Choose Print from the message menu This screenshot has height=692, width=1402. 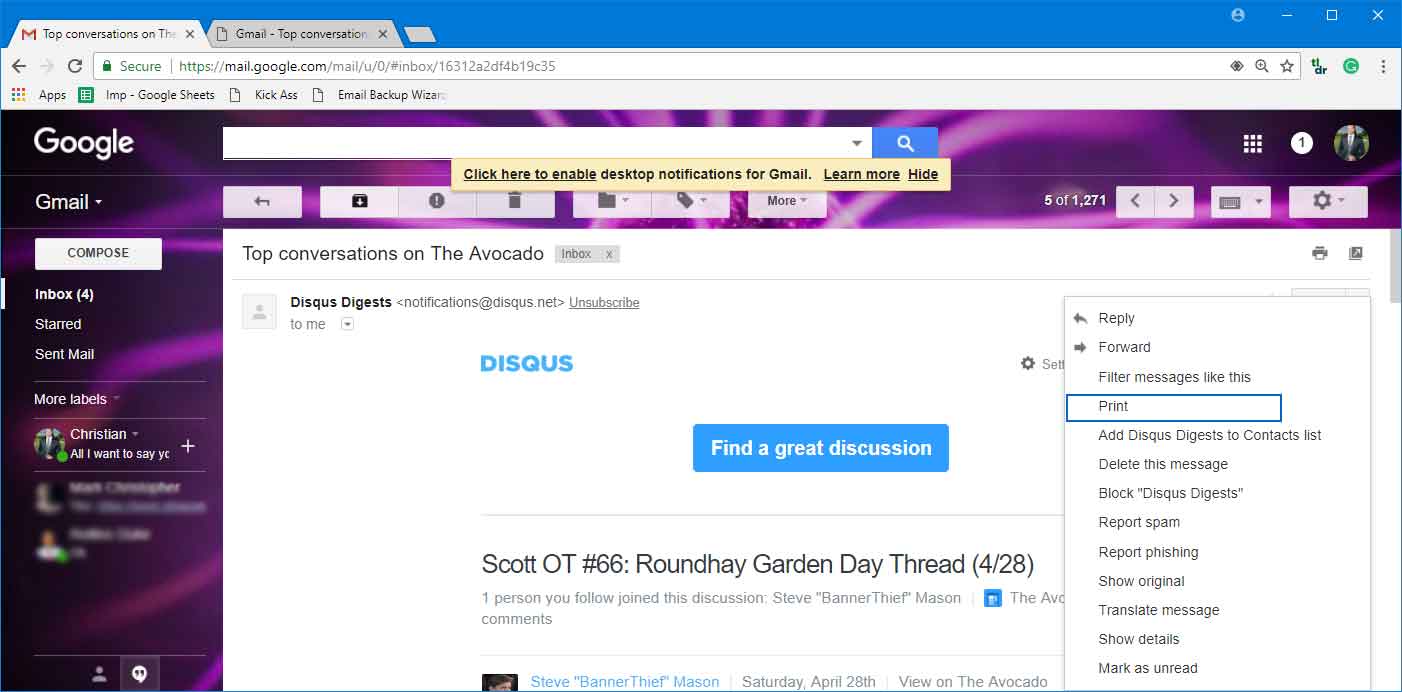tap(1174, 406)
